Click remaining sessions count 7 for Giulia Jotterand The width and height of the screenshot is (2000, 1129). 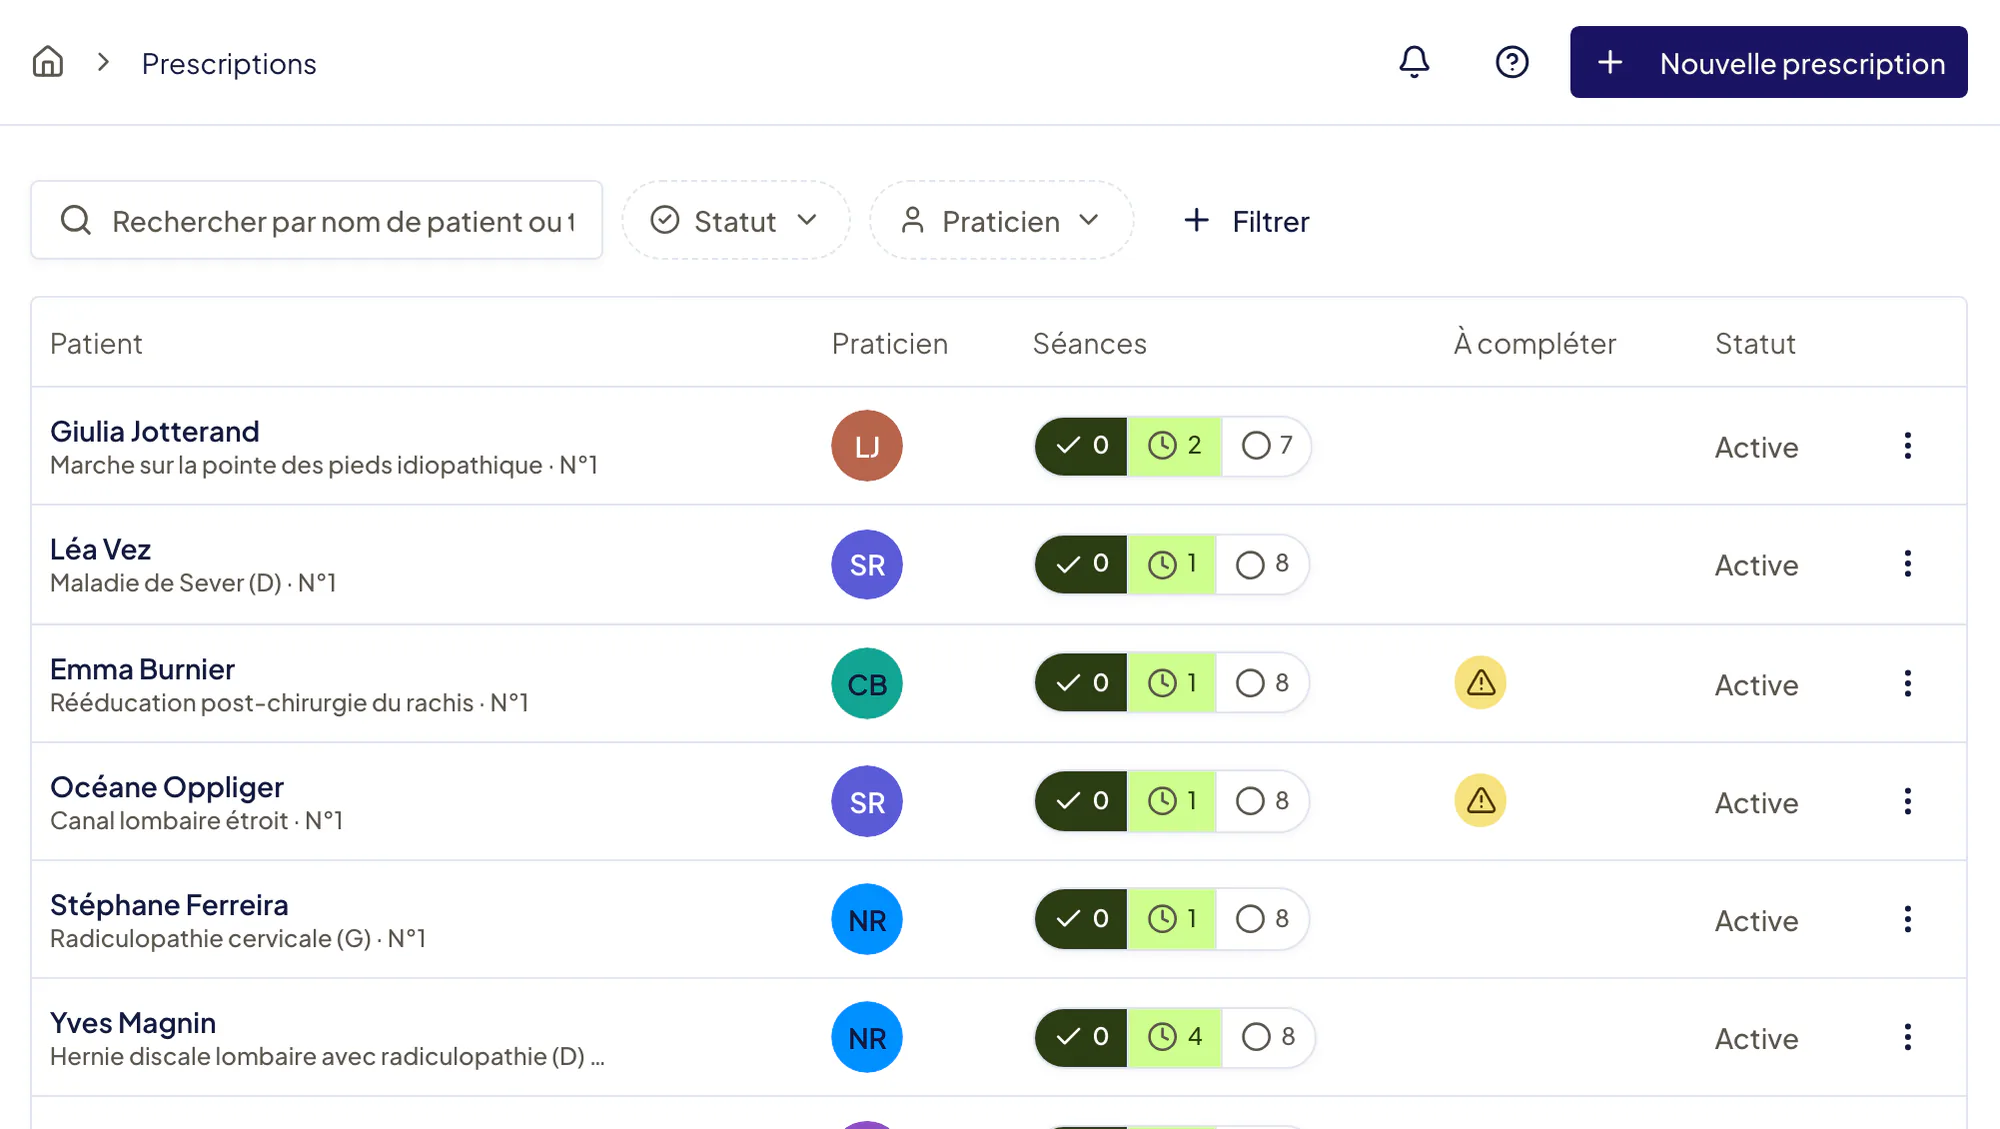(1266, 446)
